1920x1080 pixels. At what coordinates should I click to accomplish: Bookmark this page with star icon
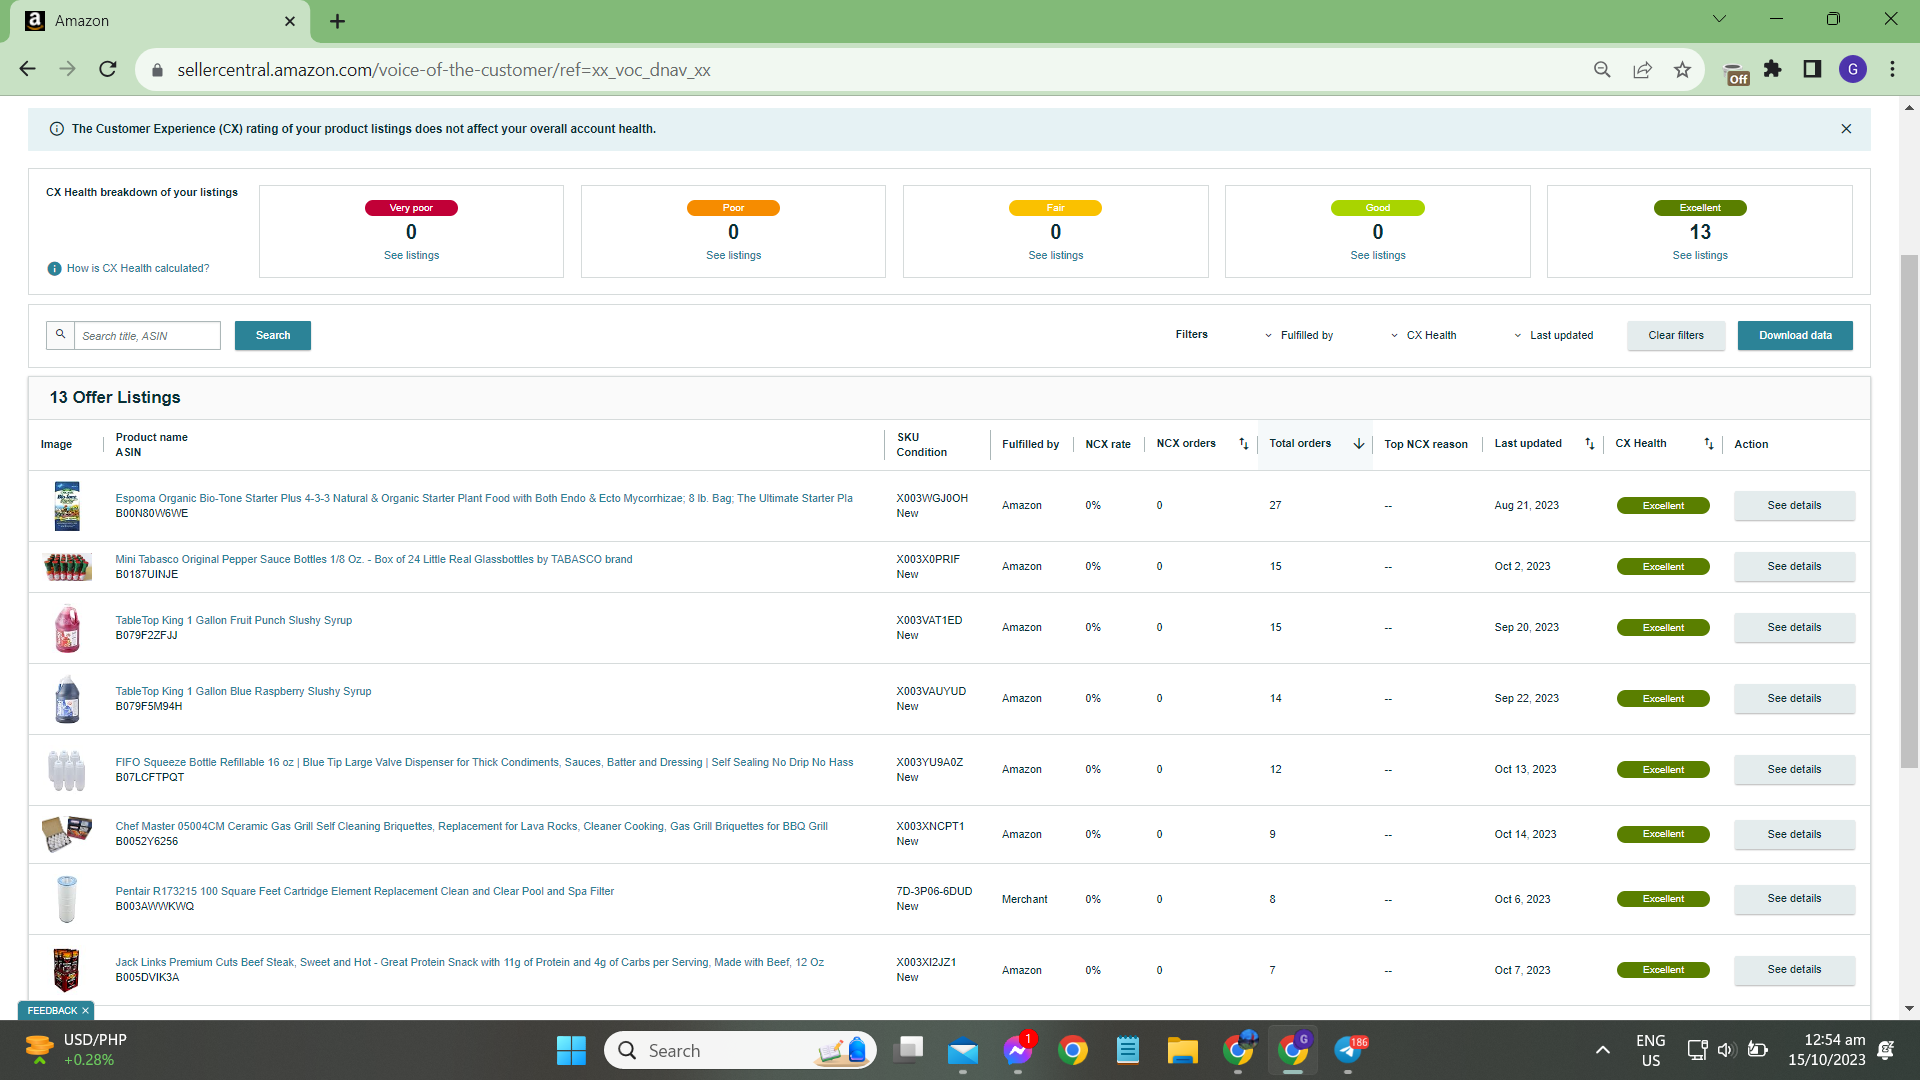pos(1682,70)
